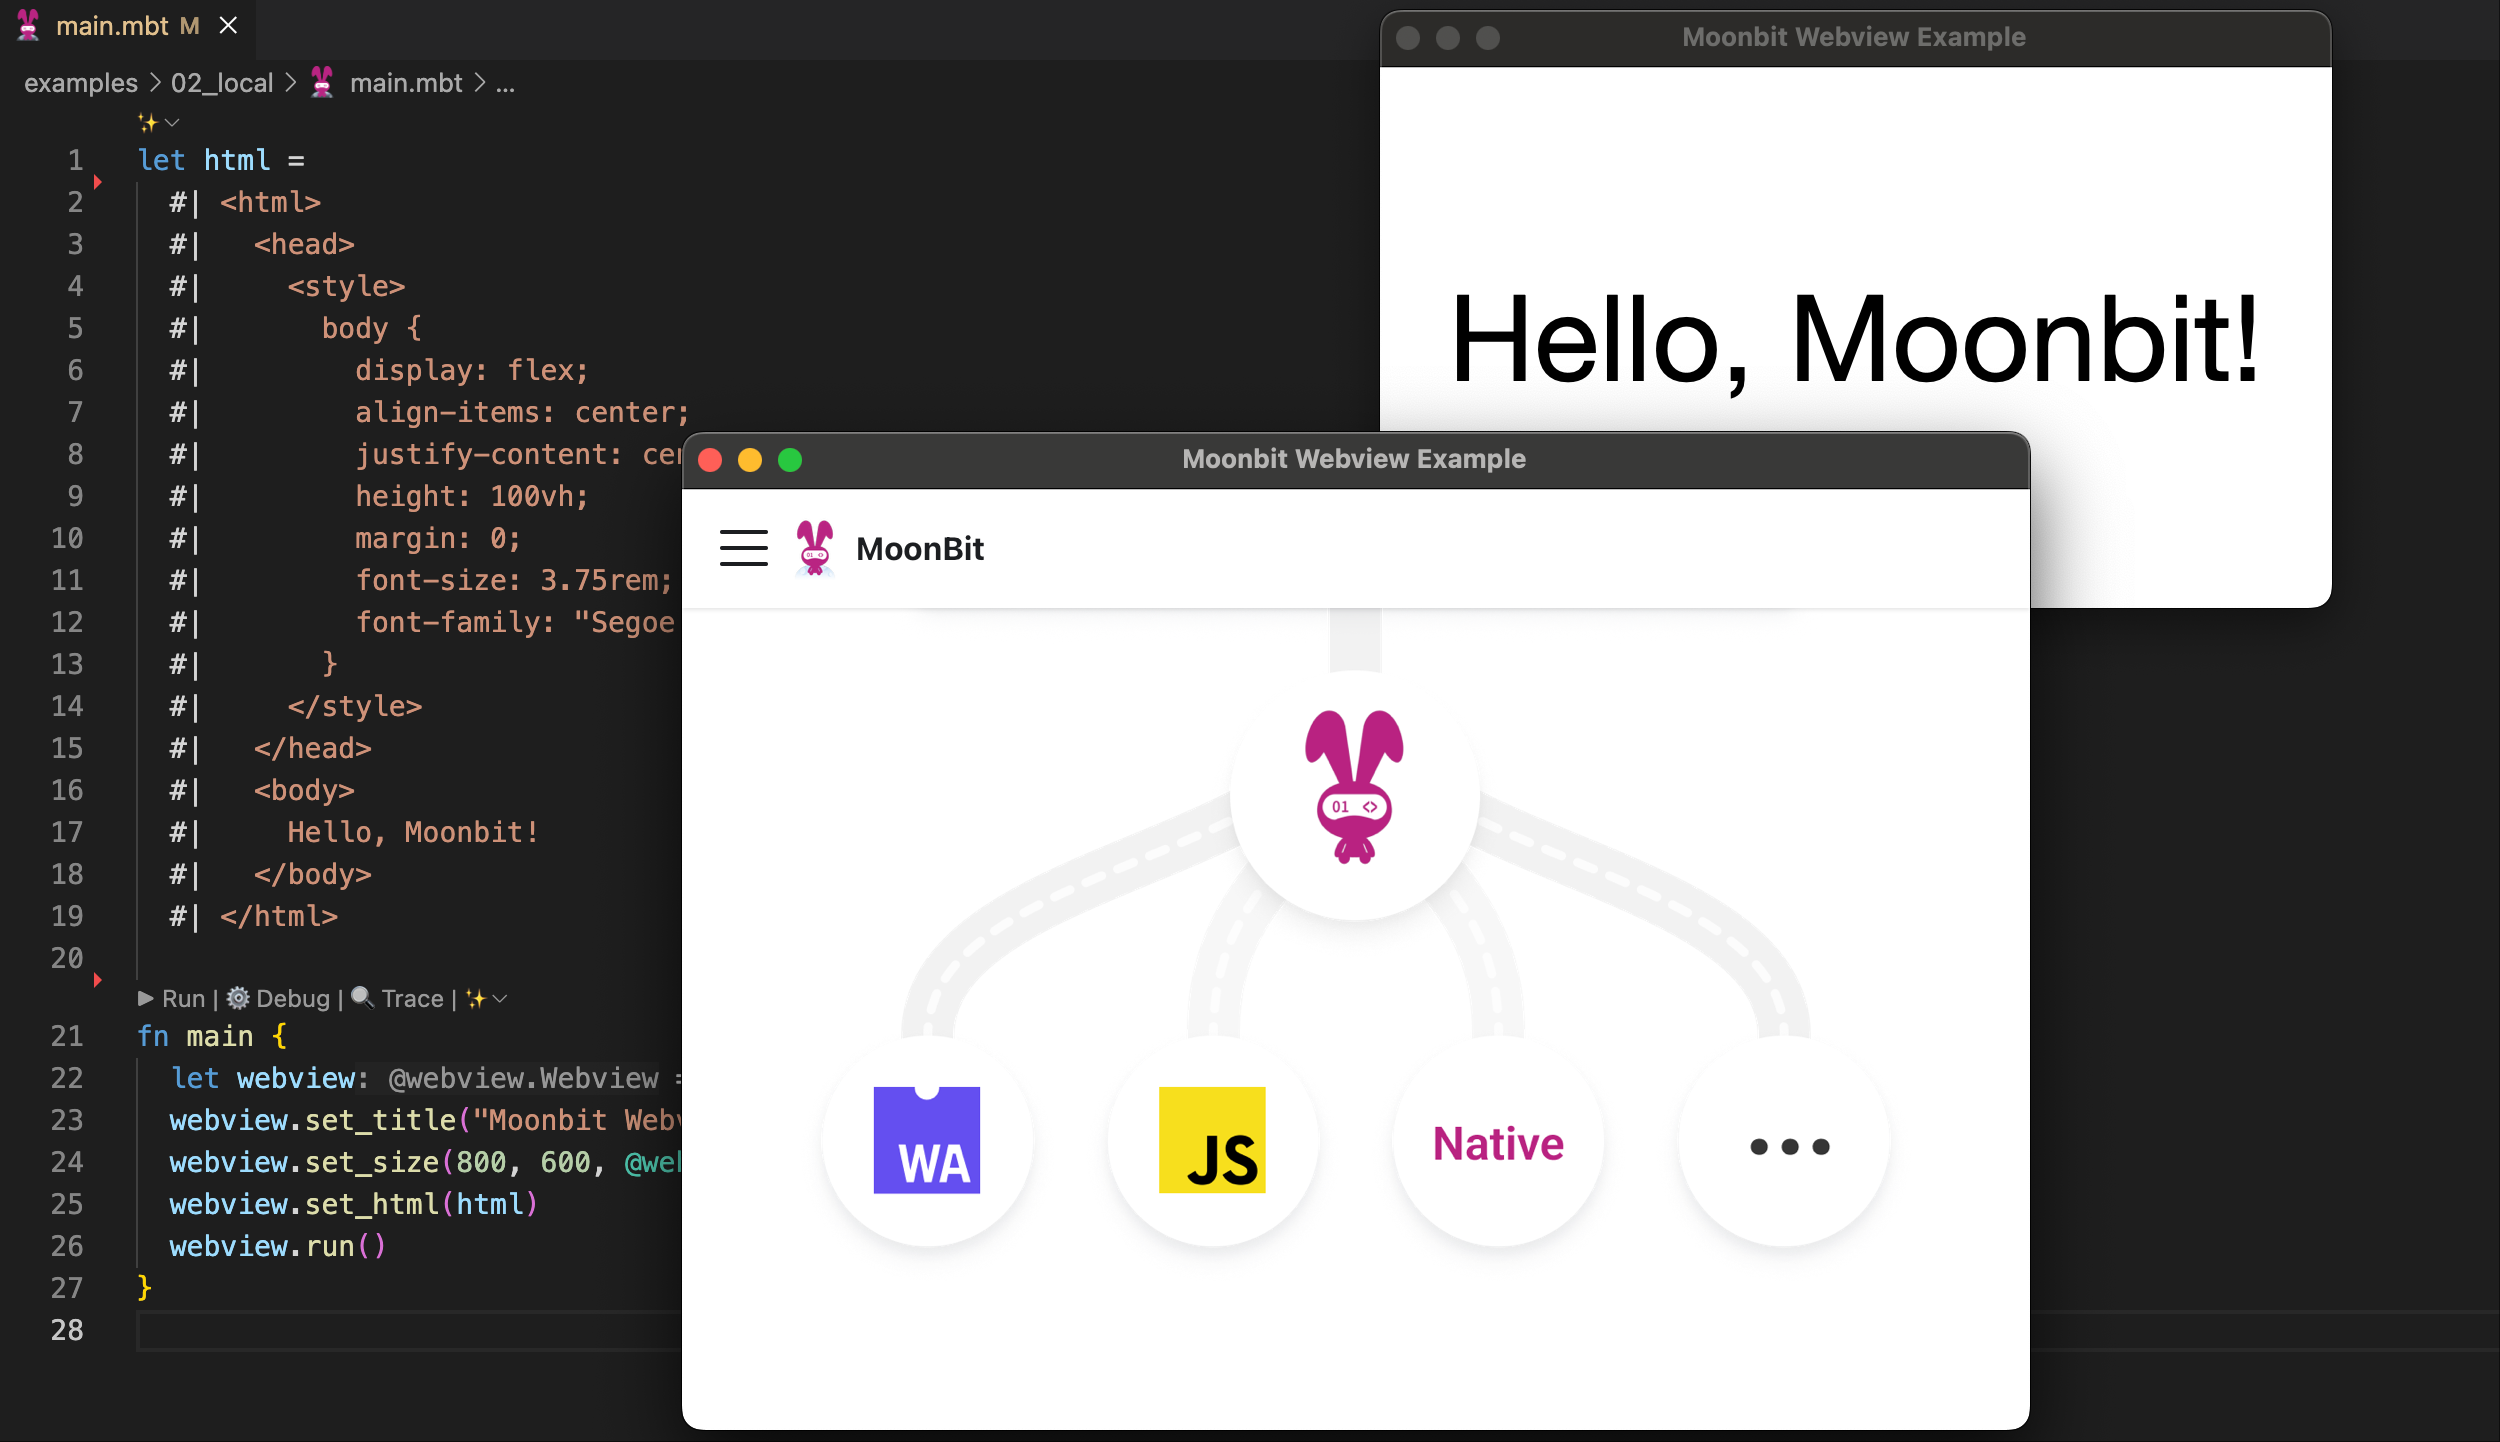Click the main.mbt breadcrumb item
The image size is (2500, 1442).
pyautogui.click(x=405, y=83)
